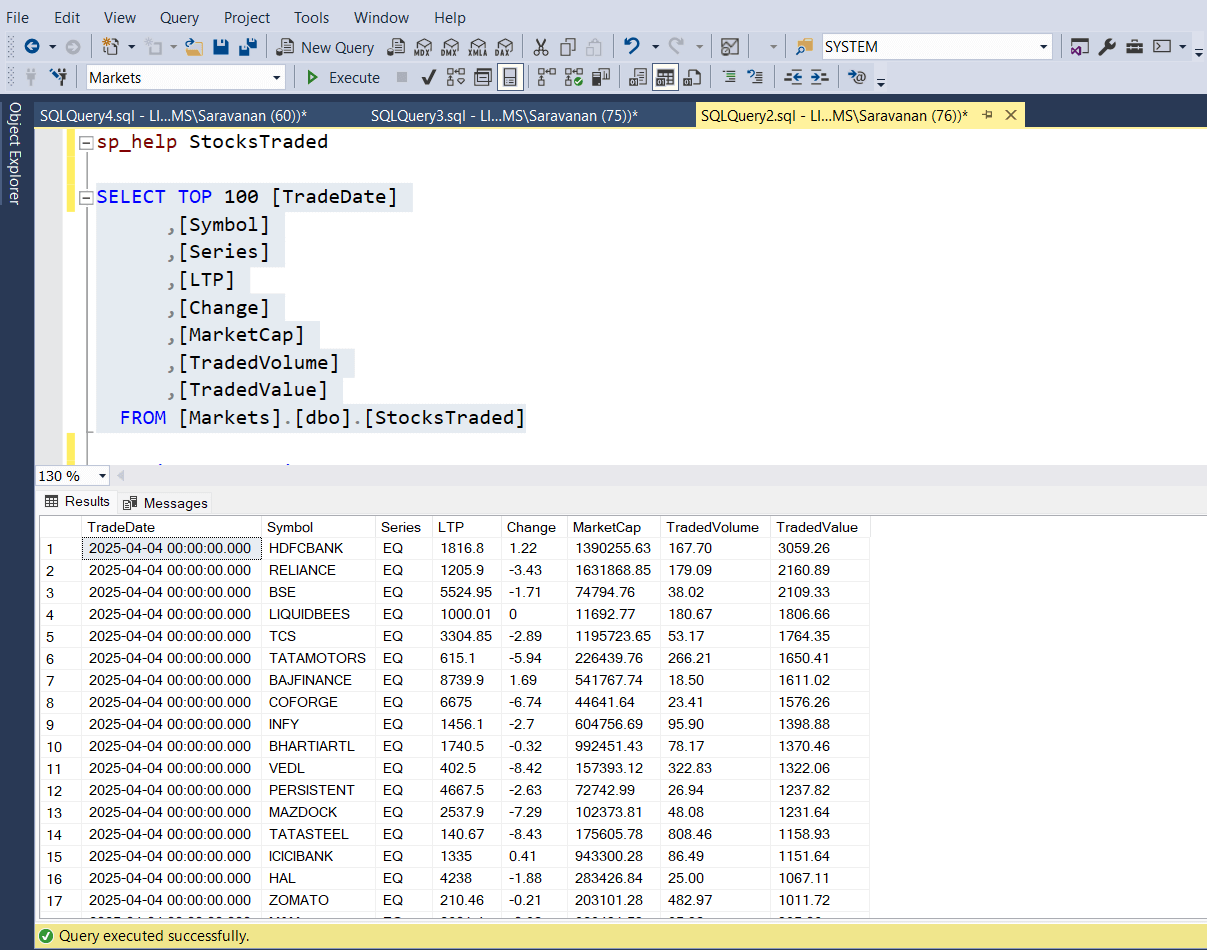This screenshot has height=950, width=1207.
Task: Open the SYSTEM search combo box
Action: tap(1043, 47)
